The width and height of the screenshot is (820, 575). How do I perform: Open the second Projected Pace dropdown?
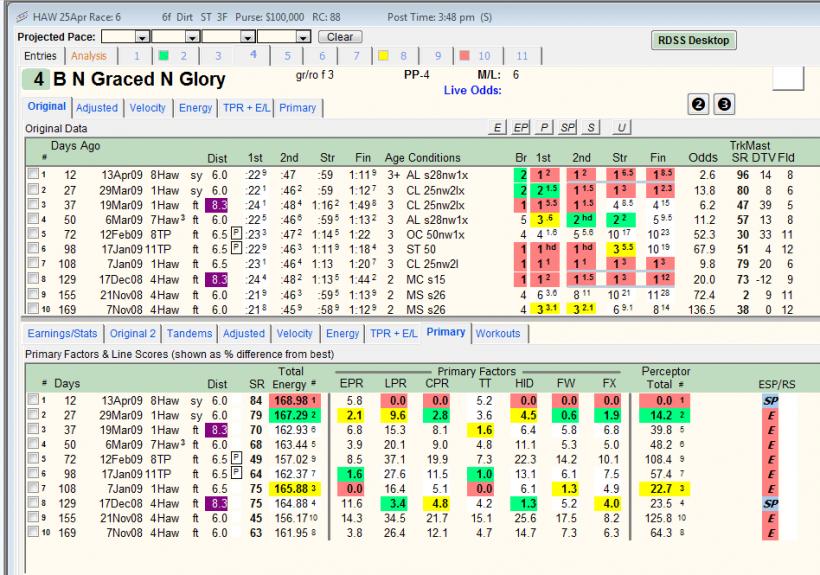pyautogui.click(x=192, y=37)
